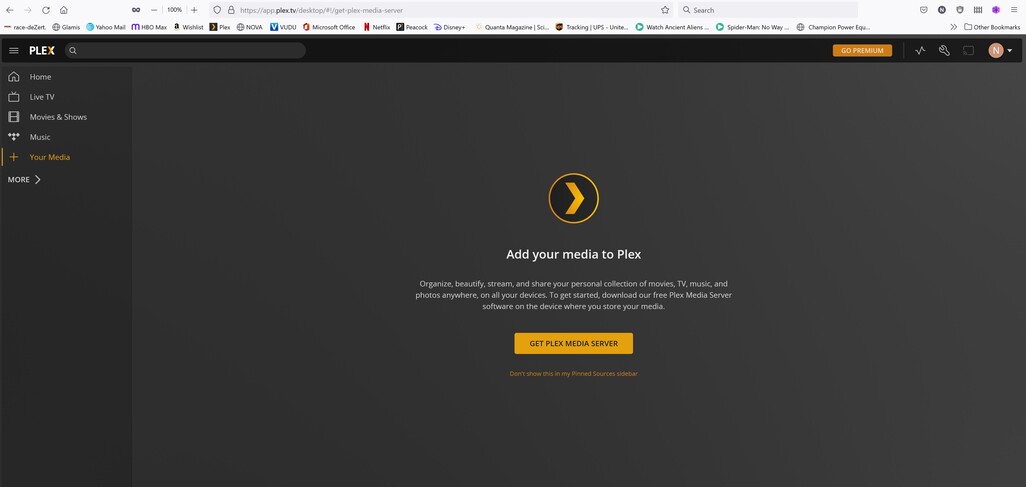Open the Library bookshelf icon
This screenshot has width=1026, height=487.
click(x=978, y=10)
